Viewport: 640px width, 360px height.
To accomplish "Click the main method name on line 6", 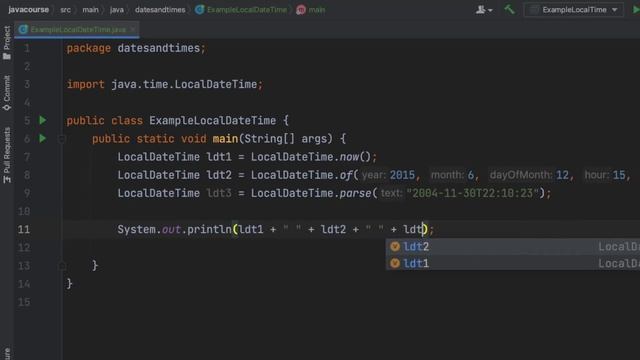I will [225, 139].
